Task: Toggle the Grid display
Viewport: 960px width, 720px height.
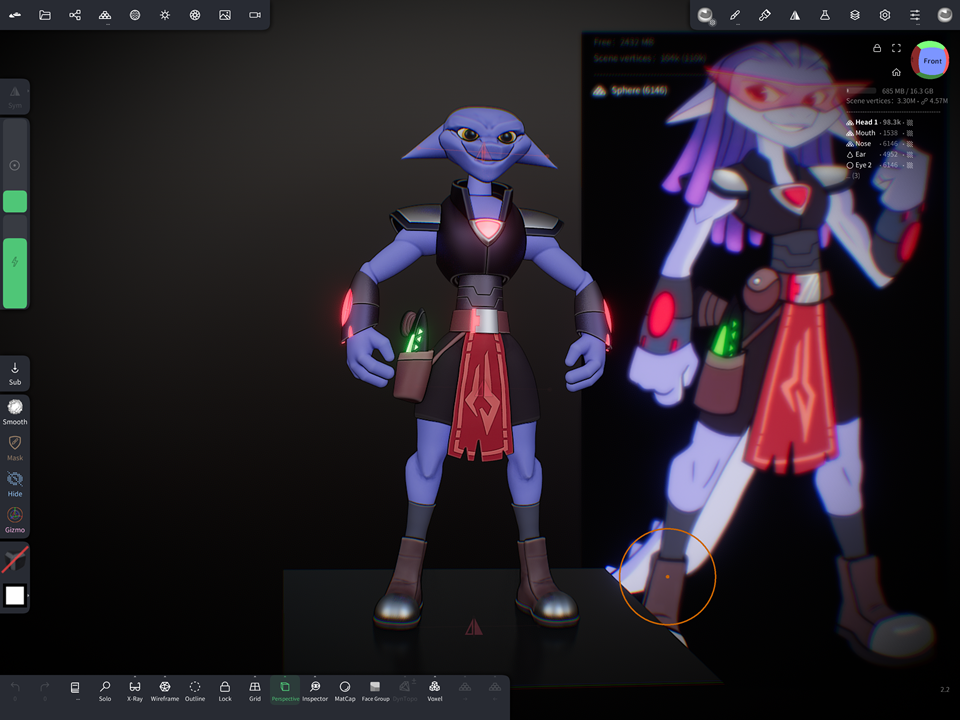Action: 255,691
